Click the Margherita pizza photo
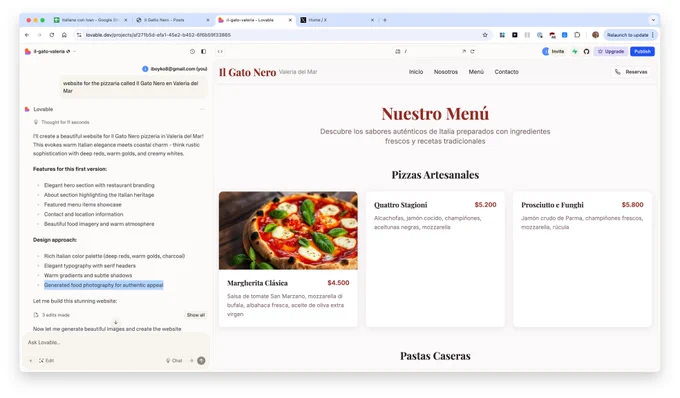This screenshot has width=680, height=398. pyautogui.click(x=288, y=230)
